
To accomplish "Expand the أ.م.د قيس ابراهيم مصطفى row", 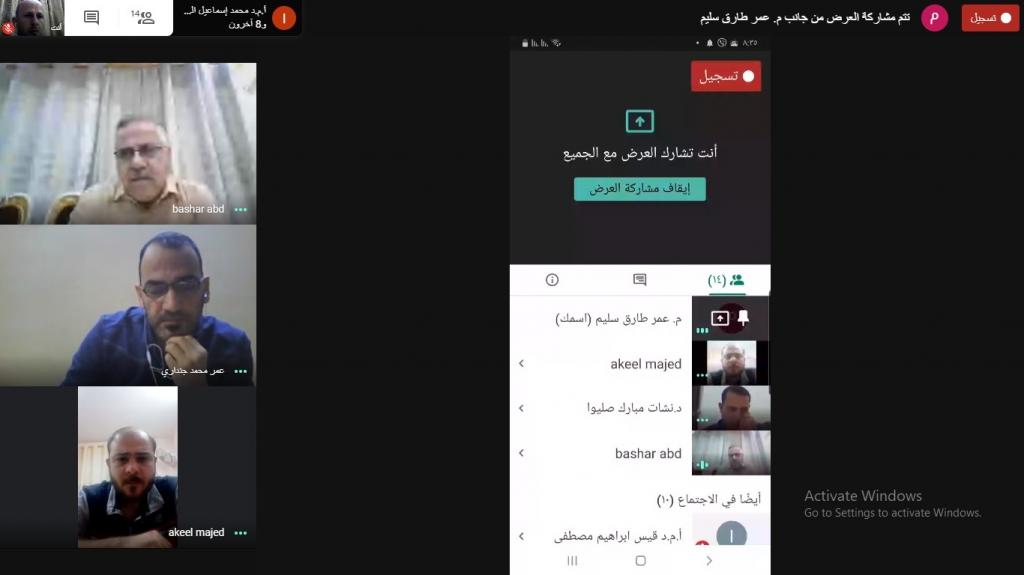I will point(521,536).
